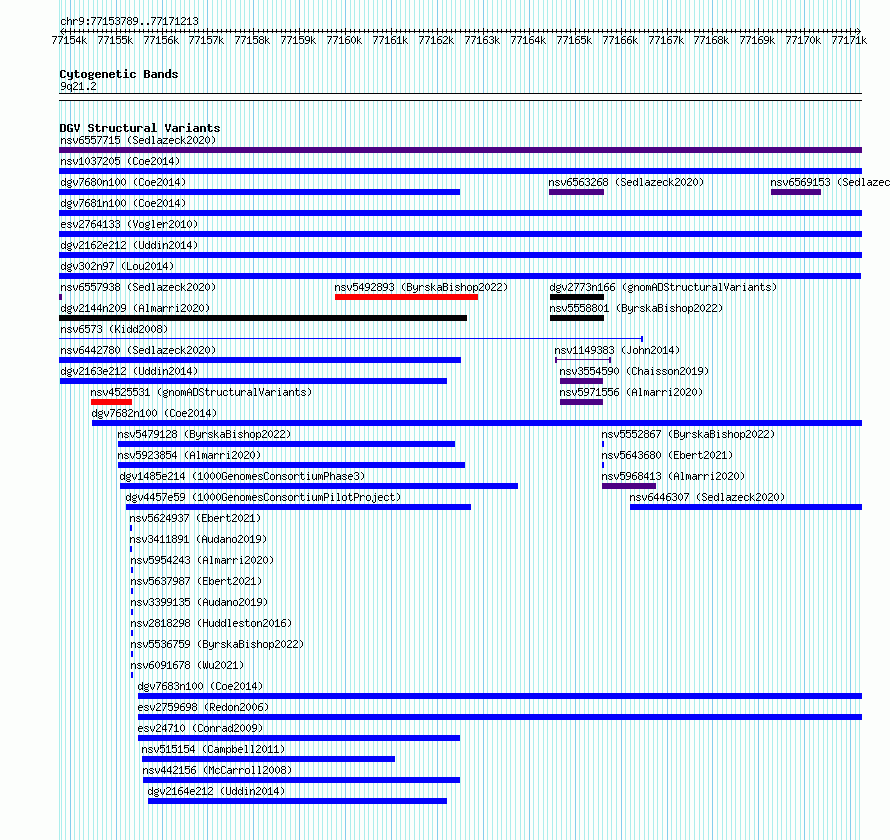Open dgv2773n166 (gnomADStructuralVariants) label
Screen dimensions: 890x840
click(663, 287)
